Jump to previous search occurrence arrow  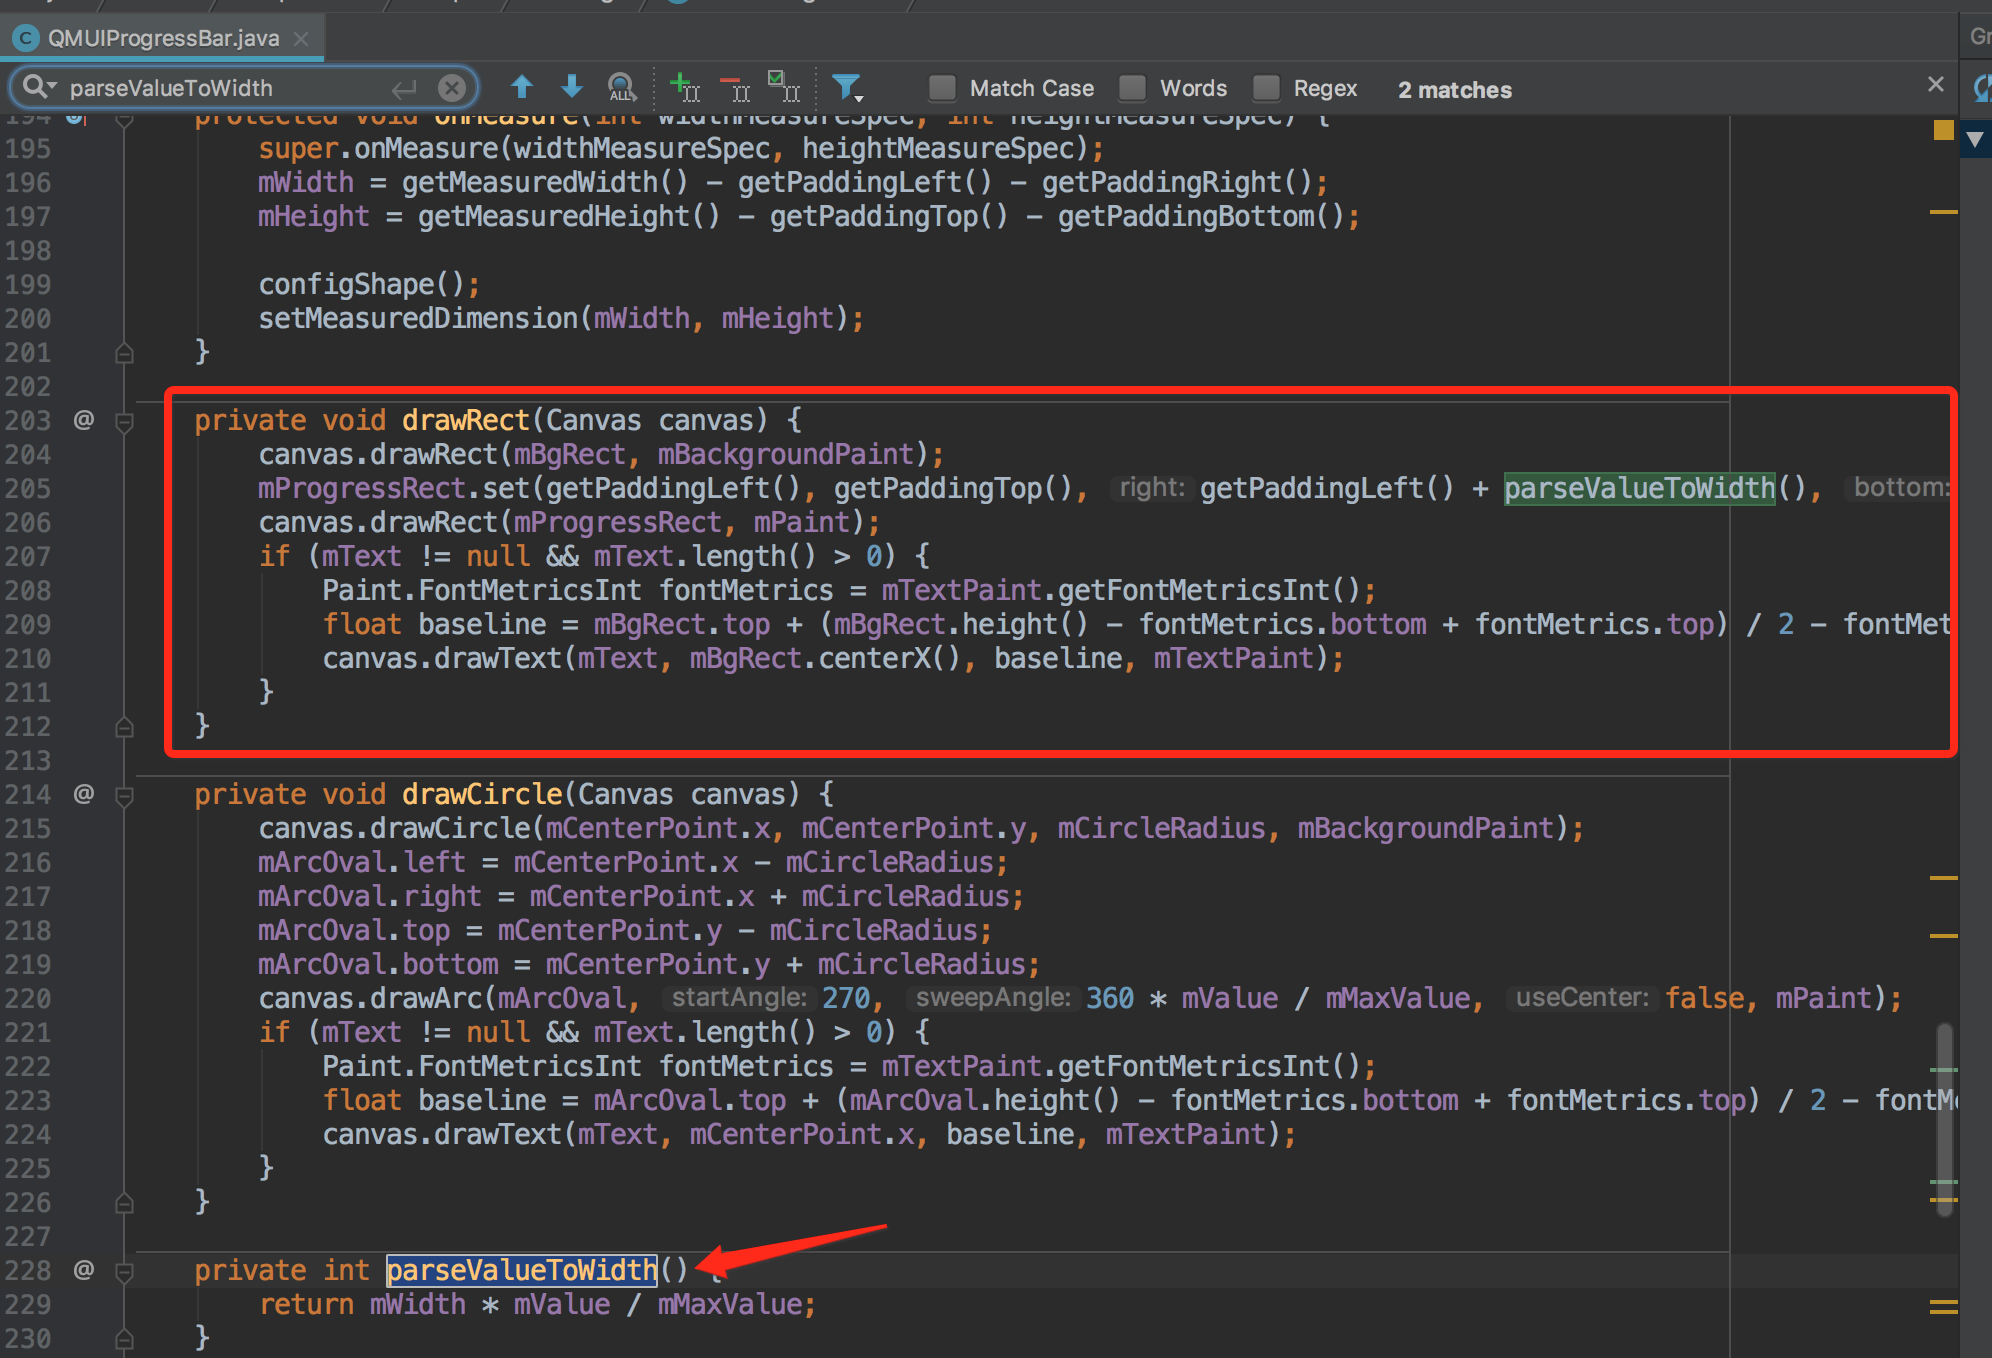coord(522,87)
